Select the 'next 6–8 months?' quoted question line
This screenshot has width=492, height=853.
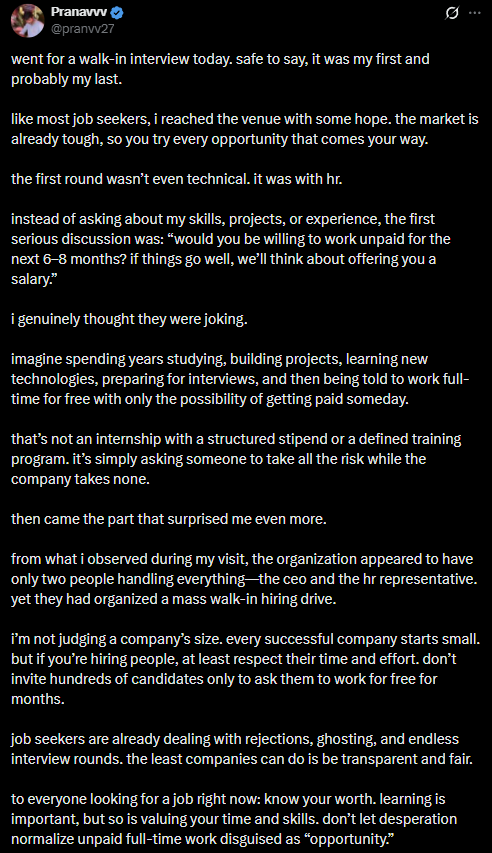coord(223,259)
